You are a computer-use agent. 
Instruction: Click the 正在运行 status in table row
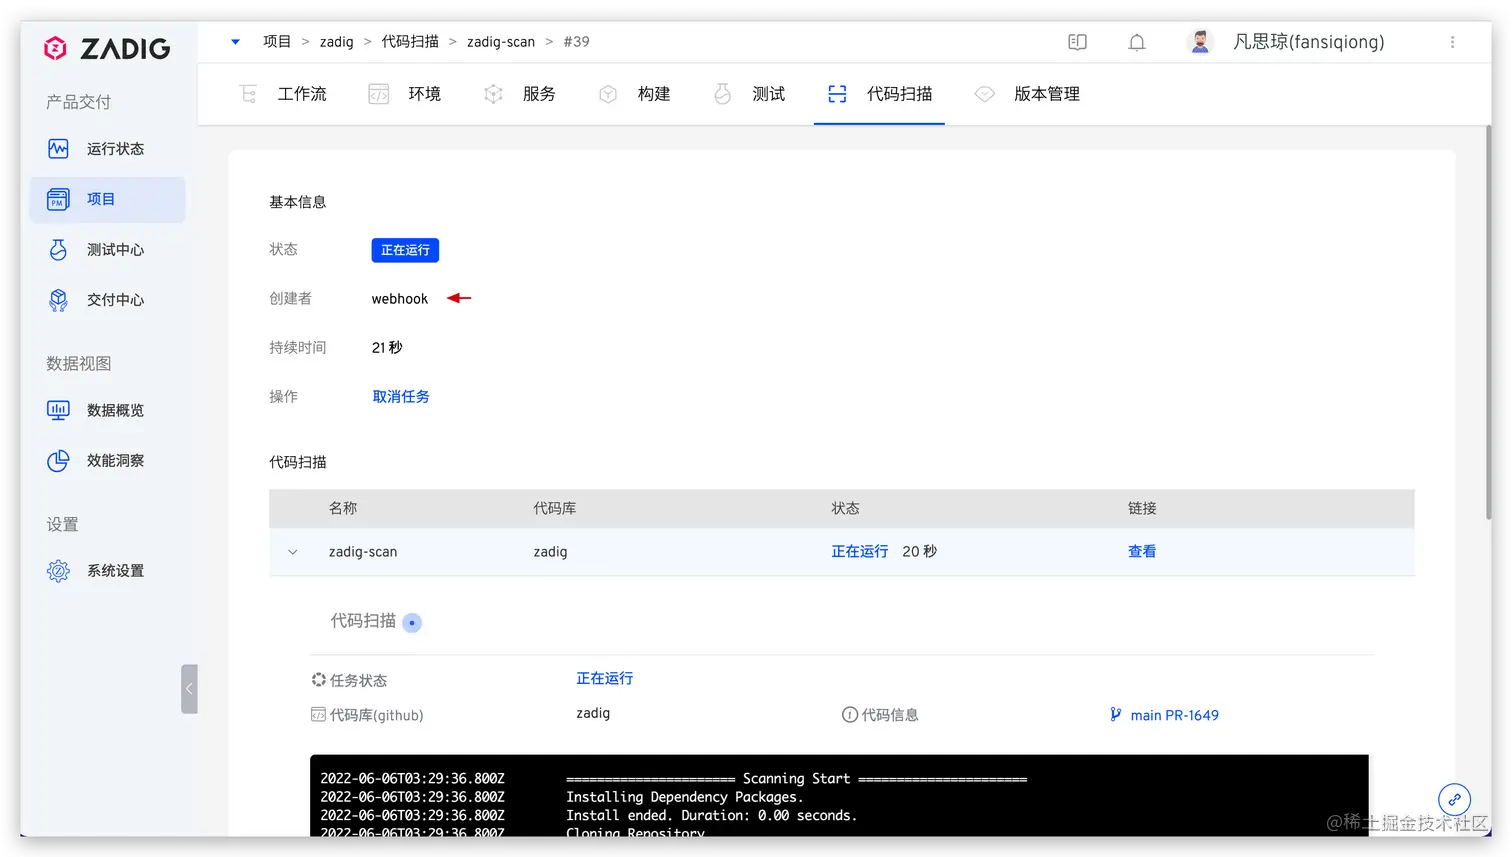[860, 551]
